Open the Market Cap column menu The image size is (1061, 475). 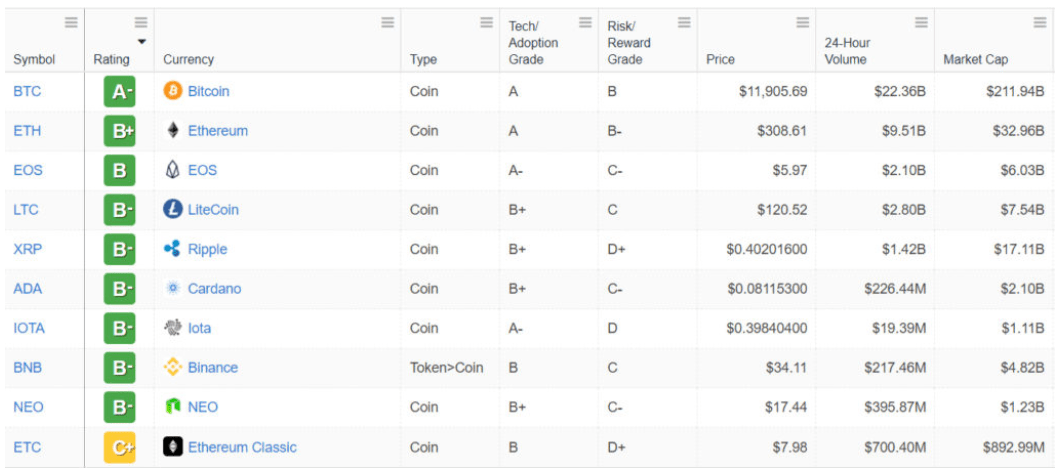click(1040, 23)
